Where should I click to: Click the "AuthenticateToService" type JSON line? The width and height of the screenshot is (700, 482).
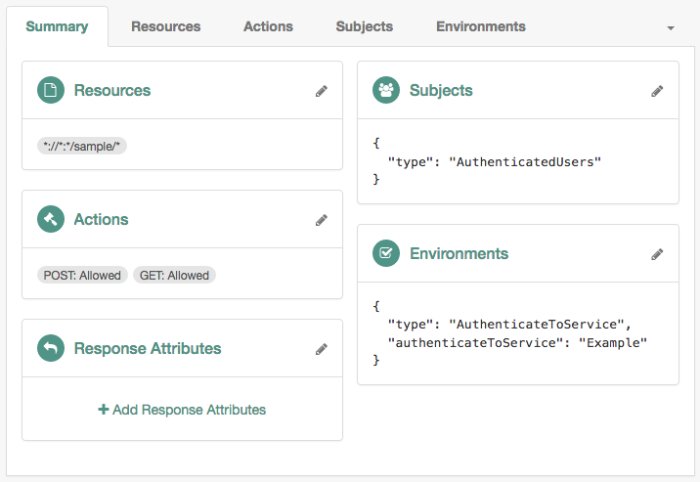(x=509, y=324)
